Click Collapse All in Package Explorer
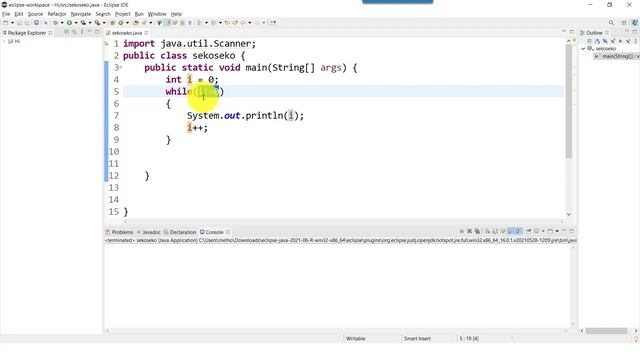Viewport: 640px width, 360px height. (x=67, y=32)
